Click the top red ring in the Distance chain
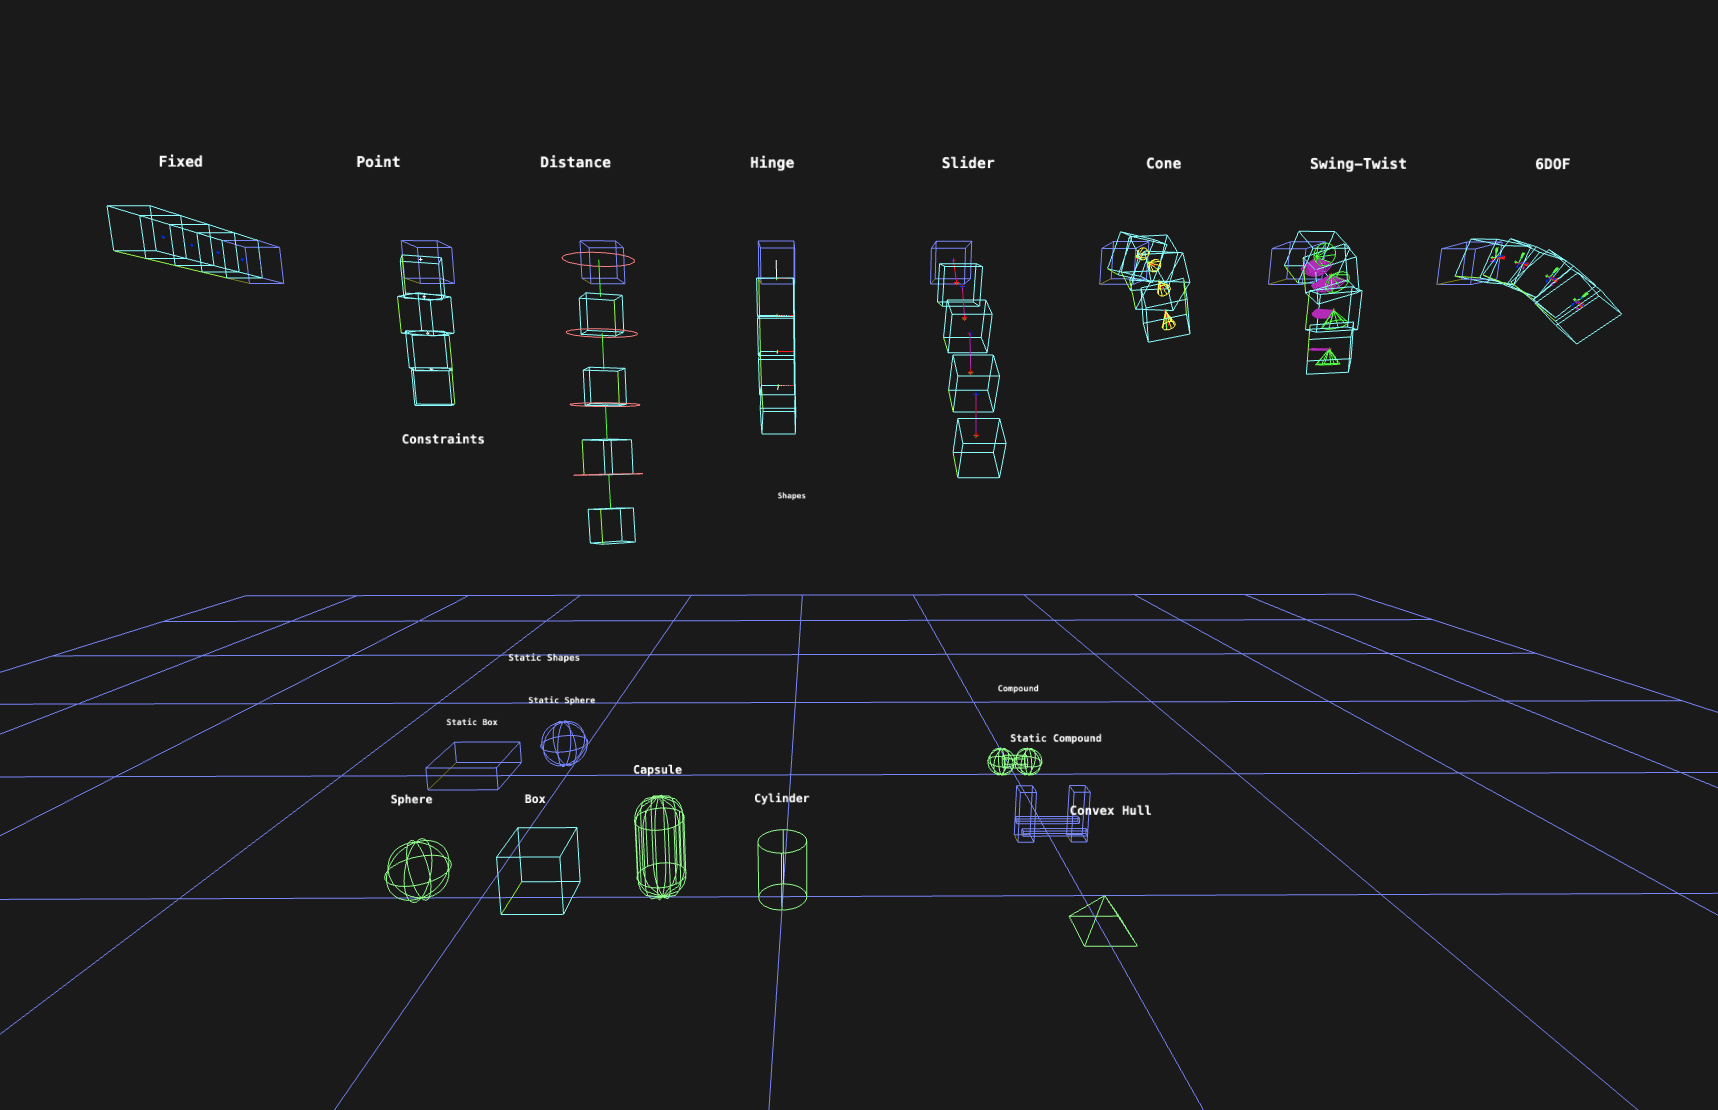The width and height of the screenshot is (1718, 1110). click(x=598, y=260)
